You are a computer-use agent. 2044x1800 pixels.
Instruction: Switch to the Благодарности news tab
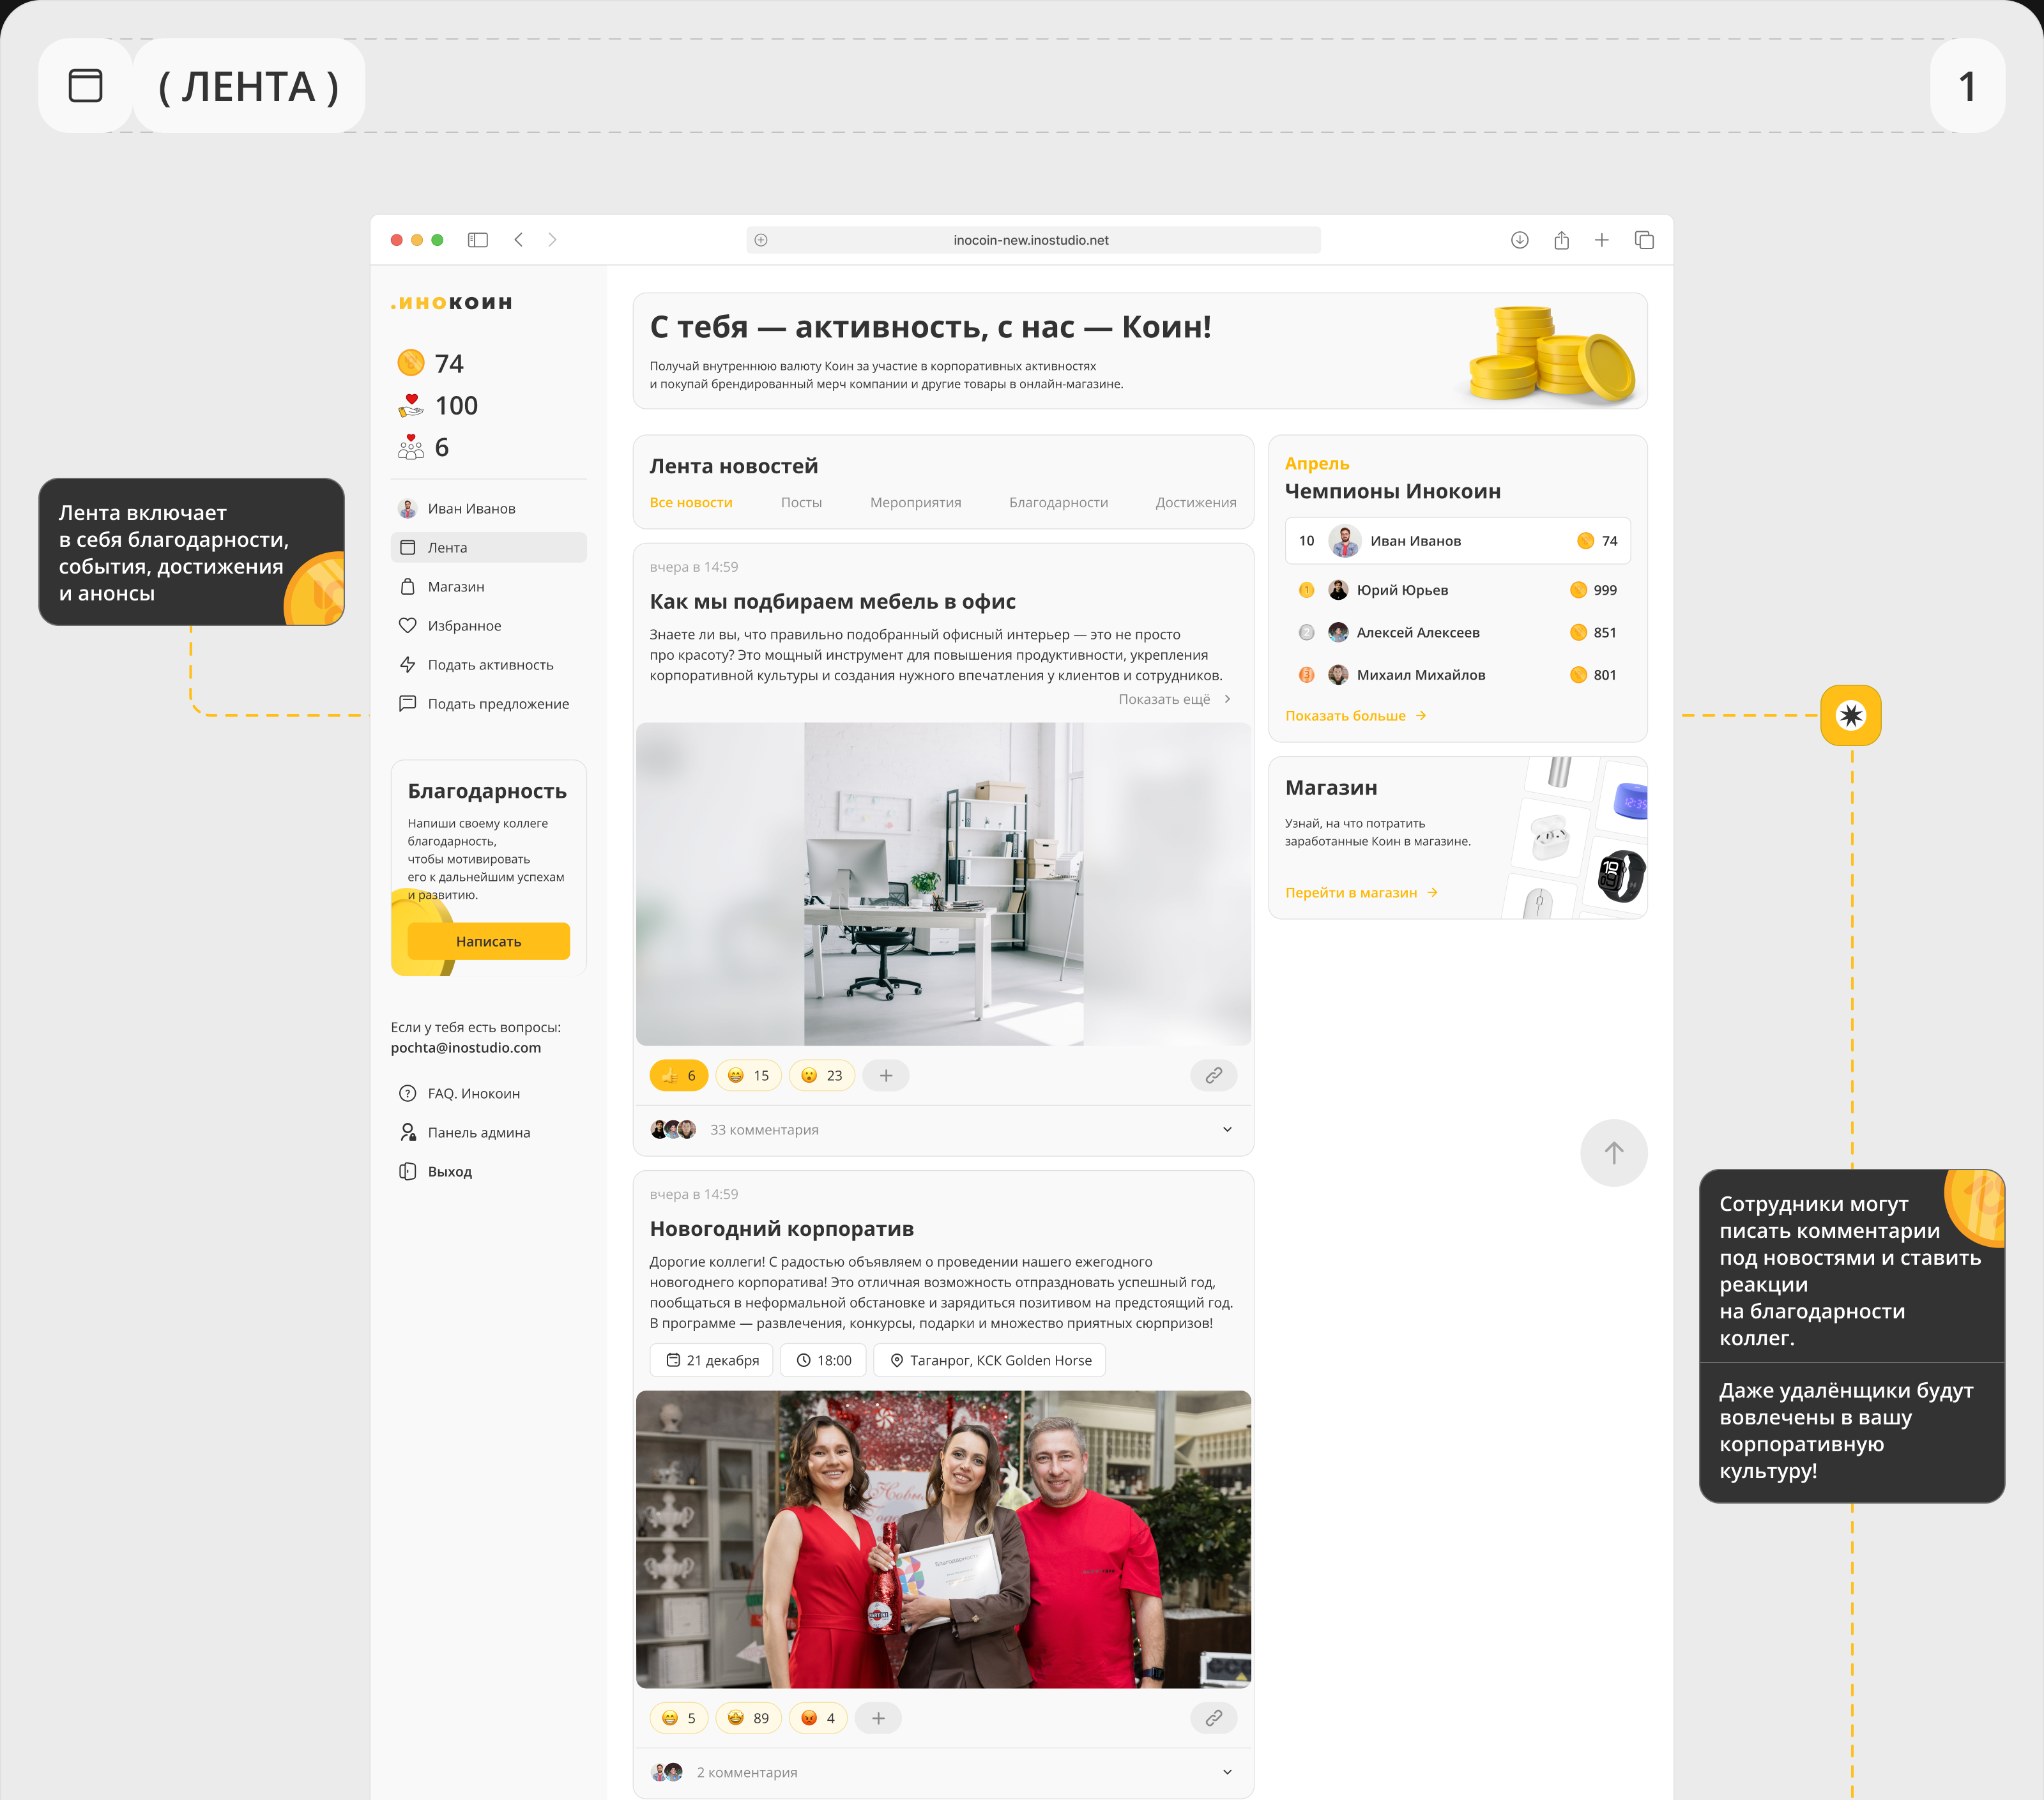coord(1058,502)
